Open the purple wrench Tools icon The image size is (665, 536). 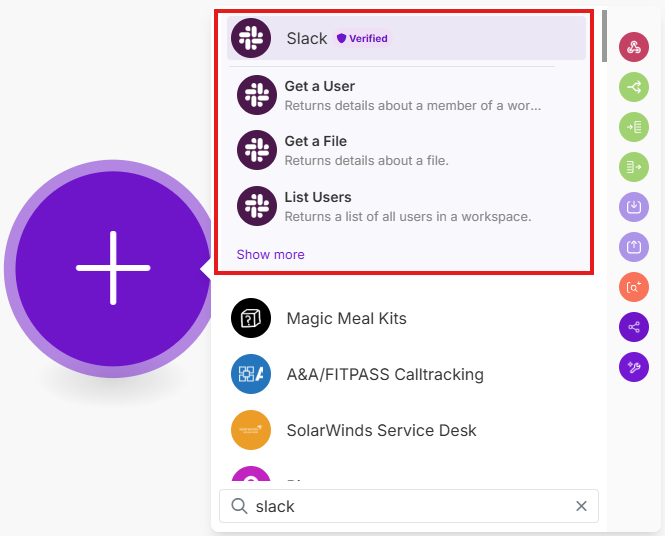634,367
